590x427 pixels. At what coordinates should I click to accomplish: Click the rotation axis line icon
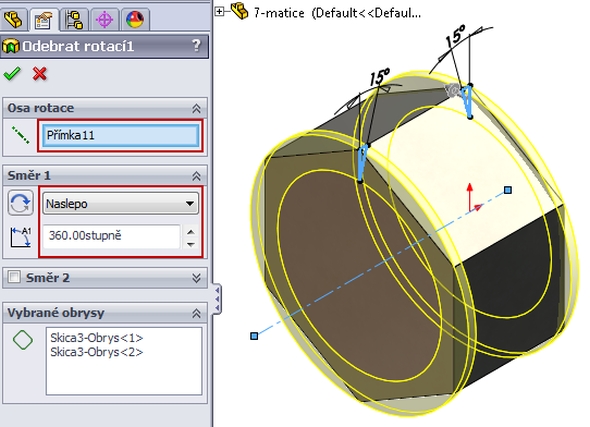coord(20,135)
